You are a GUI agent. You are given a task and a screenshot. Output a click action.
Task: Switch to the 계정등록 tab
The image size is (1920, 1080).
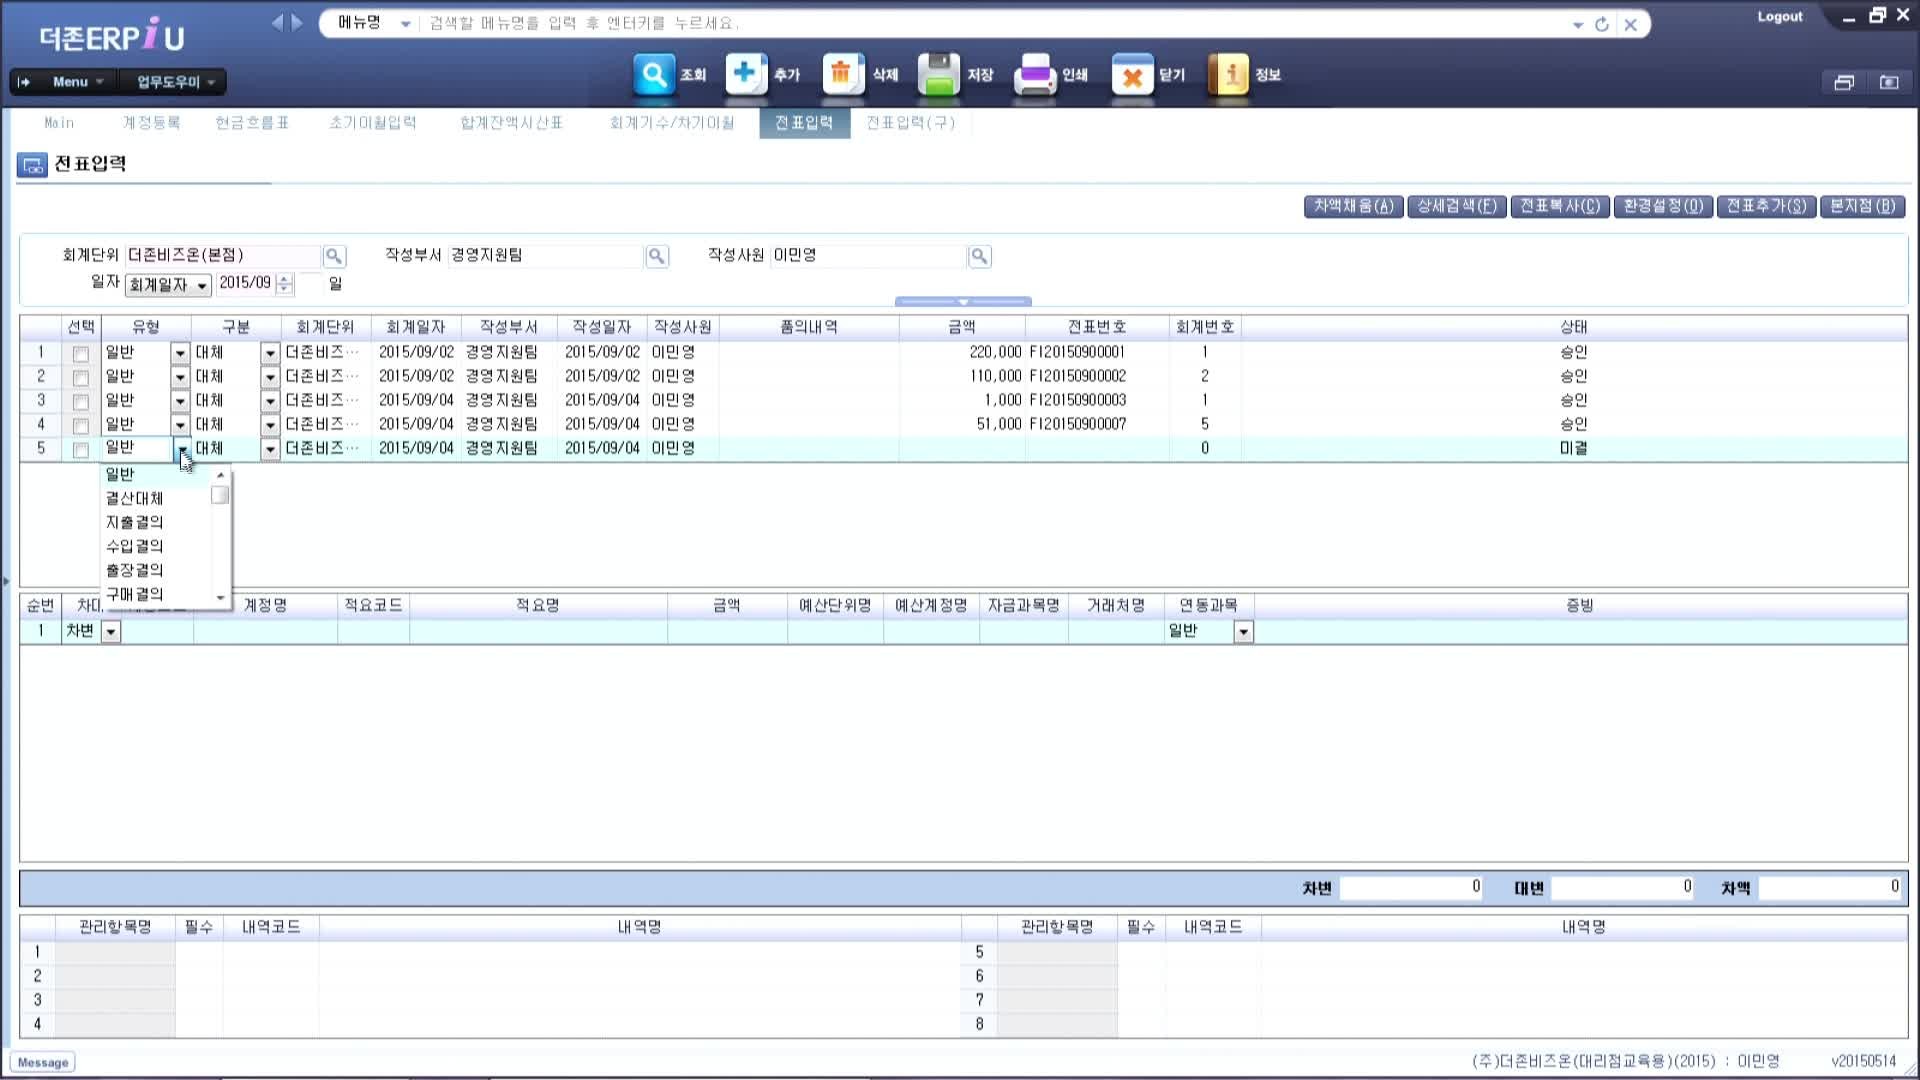[151, 123]
